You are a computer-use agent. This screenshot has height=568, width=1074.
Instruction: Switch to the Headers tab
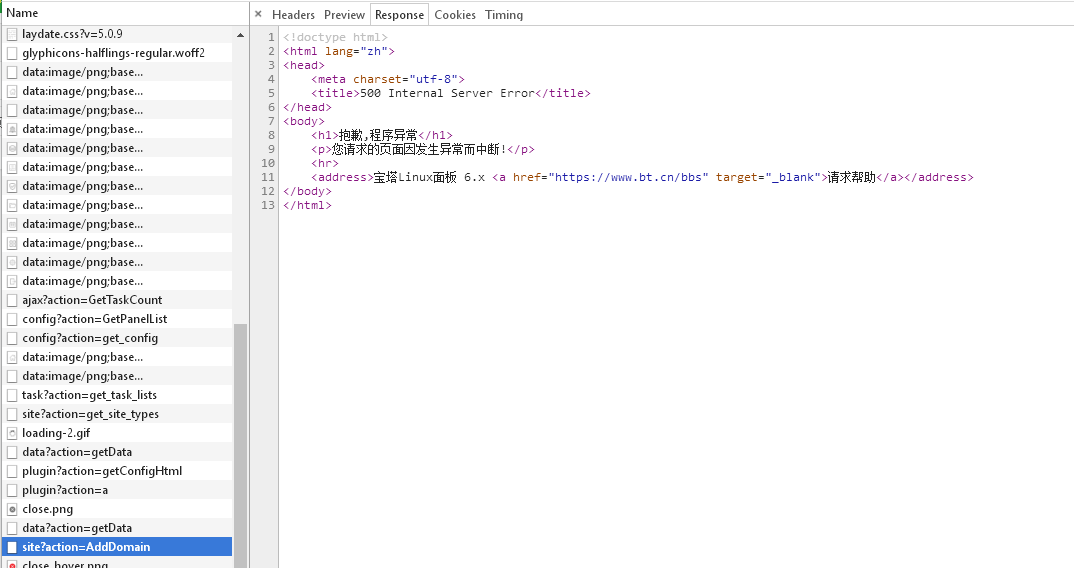pyautogui.click(x=293, y=14)
